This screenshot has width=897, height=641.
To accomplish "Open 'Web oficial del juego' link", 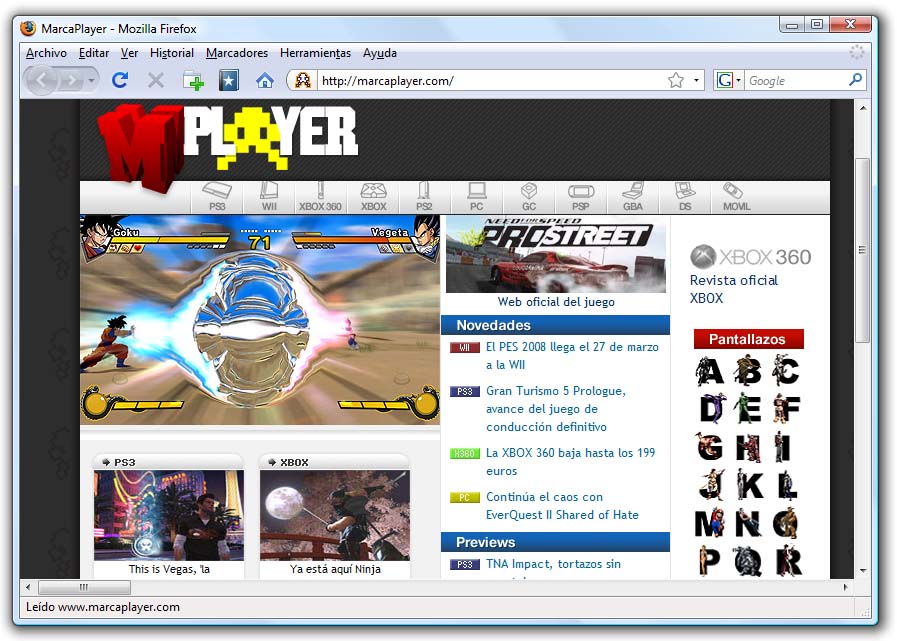I will pyautogui.click(x=556, y=302).
